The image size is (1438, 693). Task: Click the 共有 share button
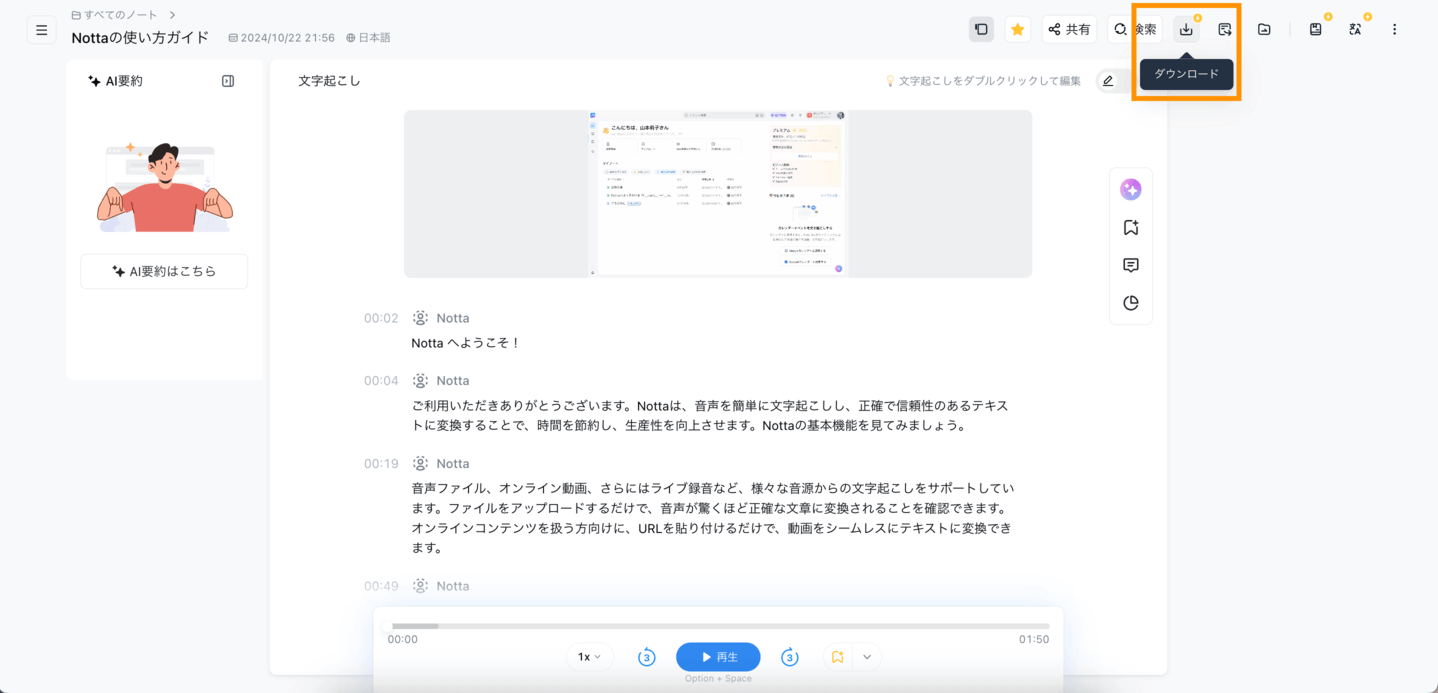pyautogui.click(x=1069, y=30)
